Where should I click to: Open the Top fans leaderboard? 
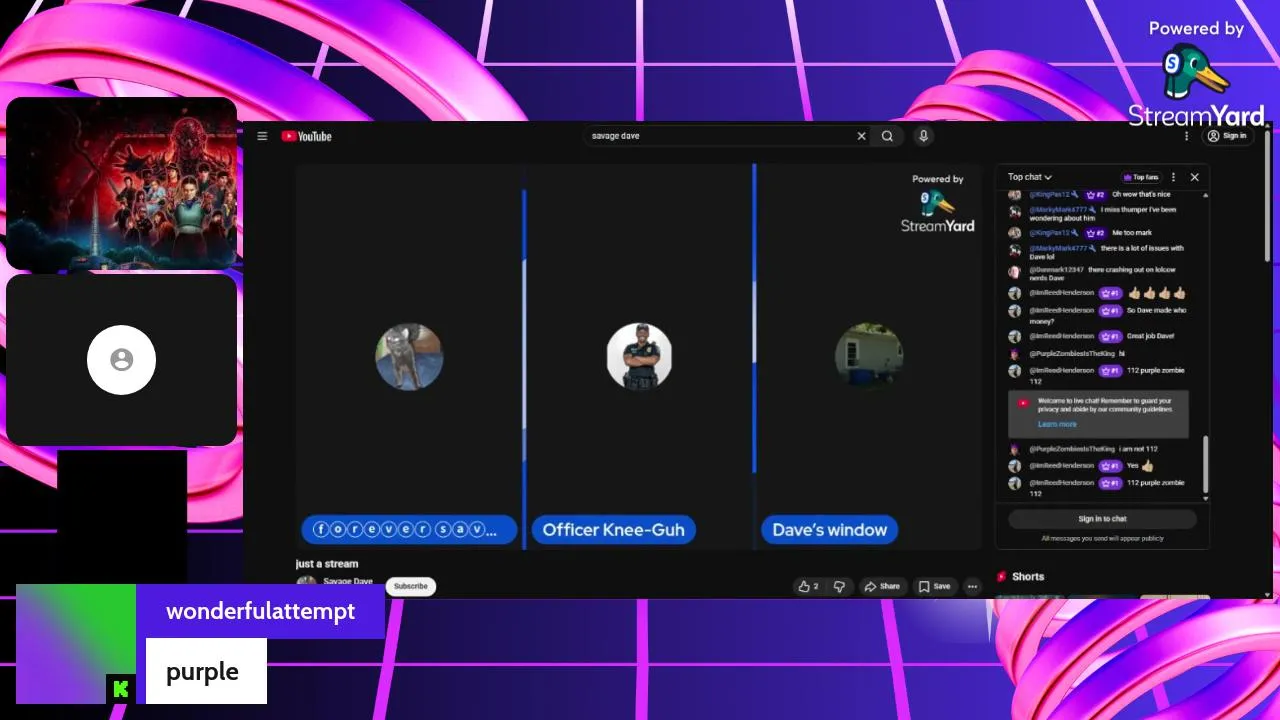1141,177
